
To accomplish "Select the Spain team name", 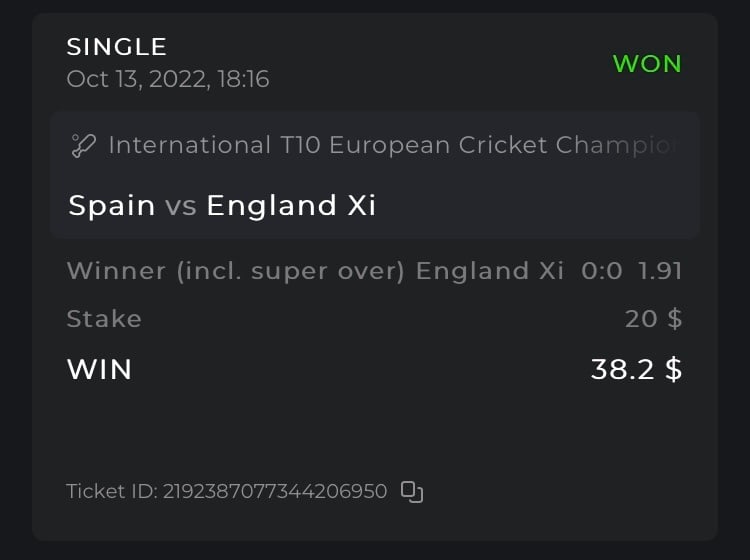I will [x=111, y=206].
